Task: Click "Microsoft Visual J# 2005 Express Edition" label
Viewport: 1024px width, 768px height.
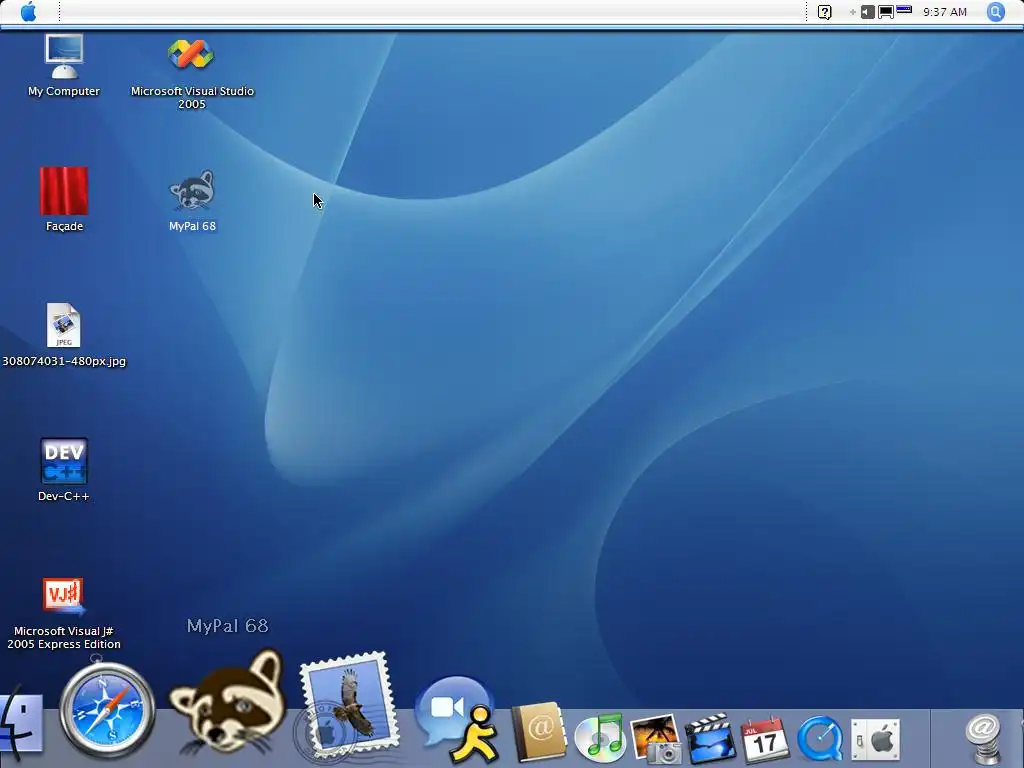Action: (x=63, y=637)
